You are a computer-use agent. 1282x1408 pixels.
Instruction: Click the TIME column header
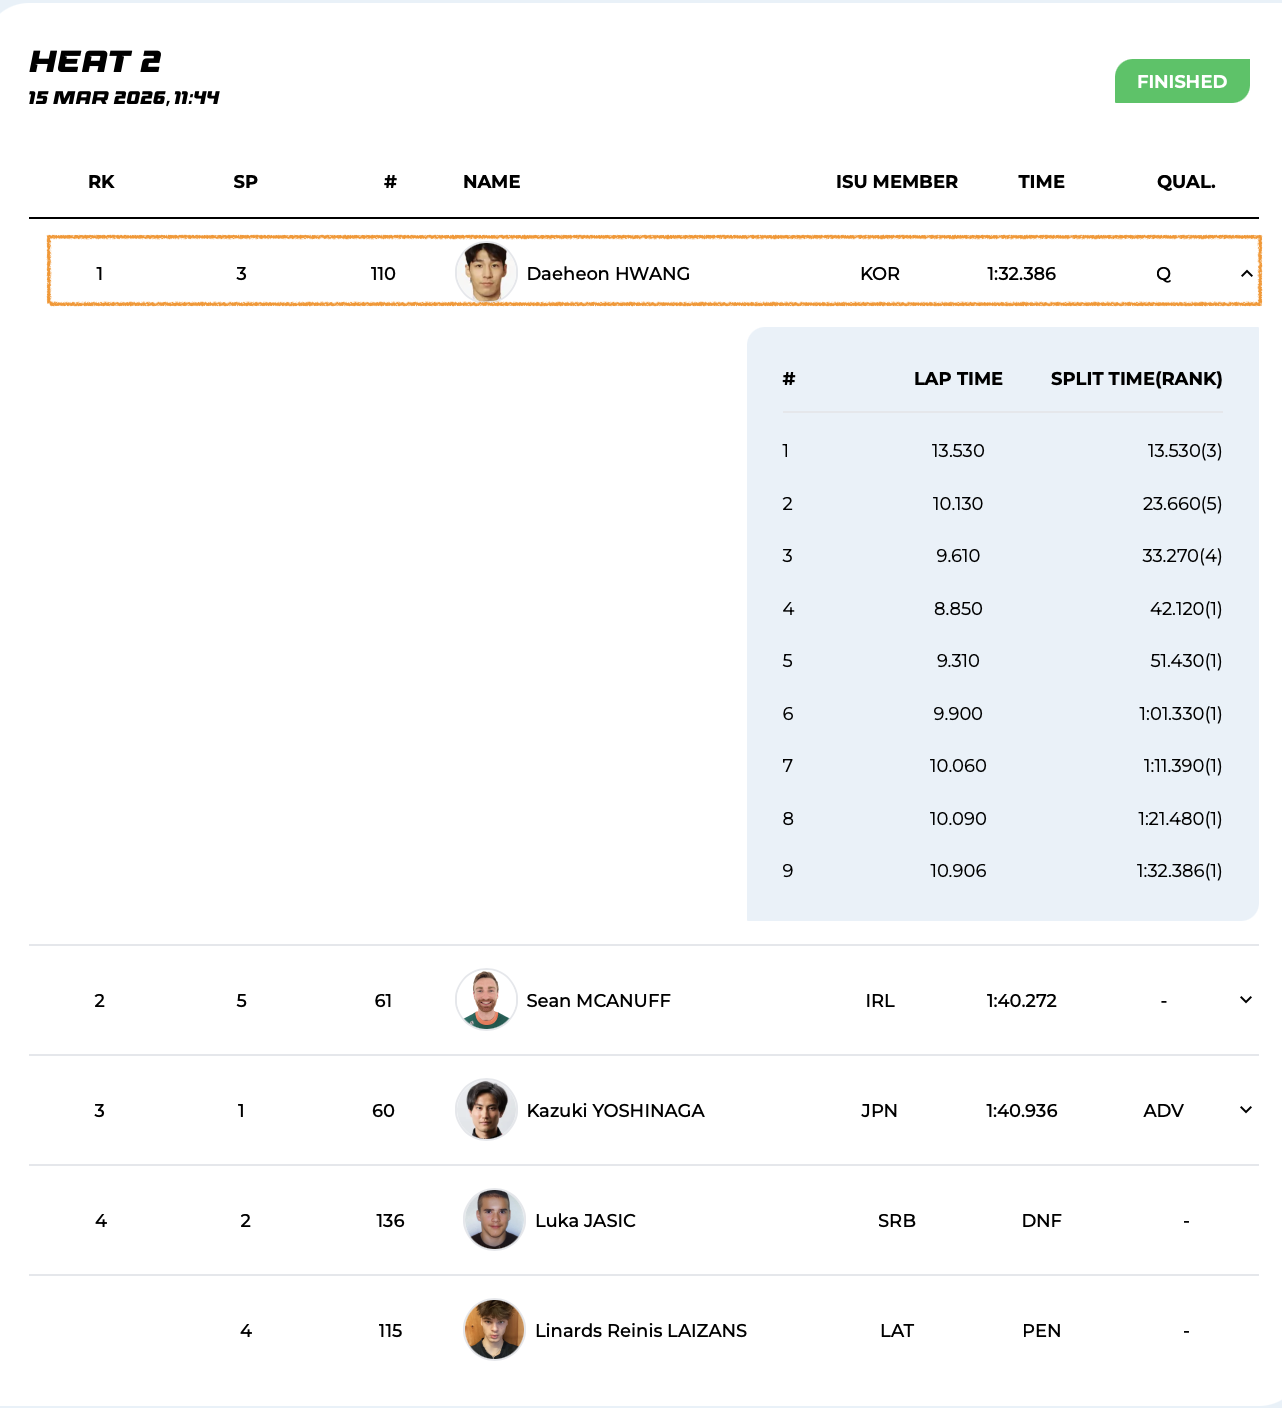point(1041,182)
